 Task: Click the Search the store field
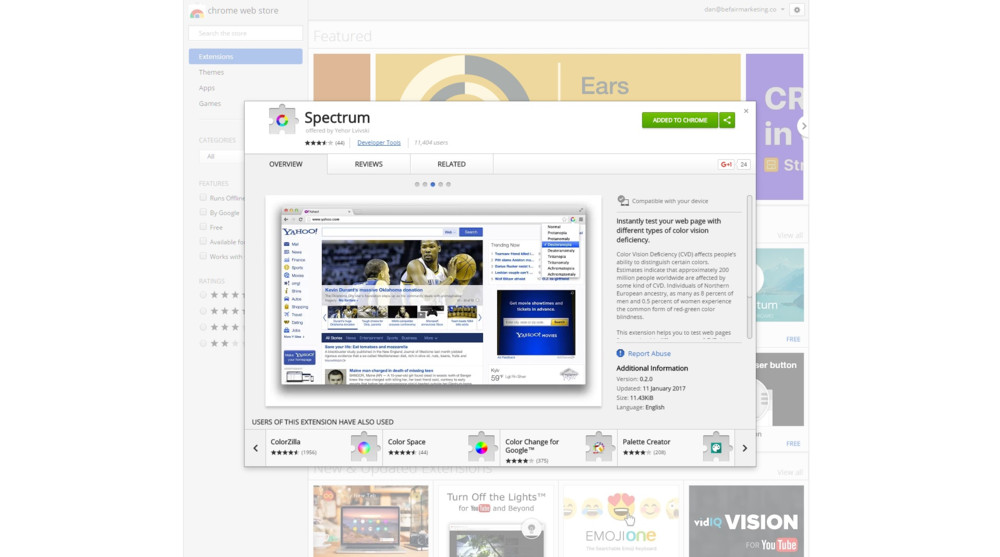pos(246,33)
